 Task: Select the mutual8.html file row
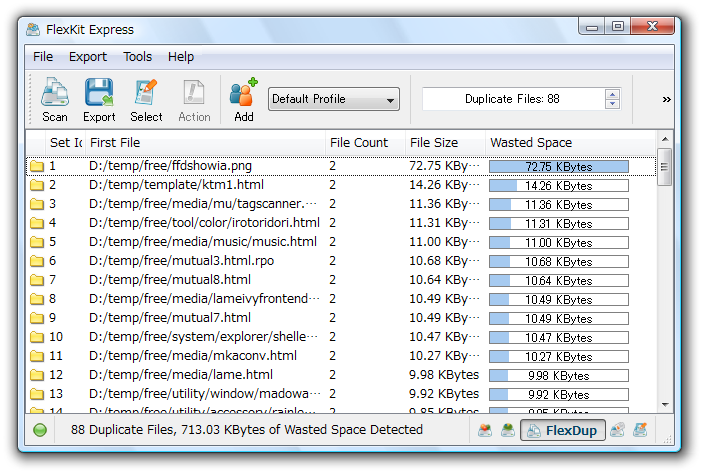[x=341, y=280]
